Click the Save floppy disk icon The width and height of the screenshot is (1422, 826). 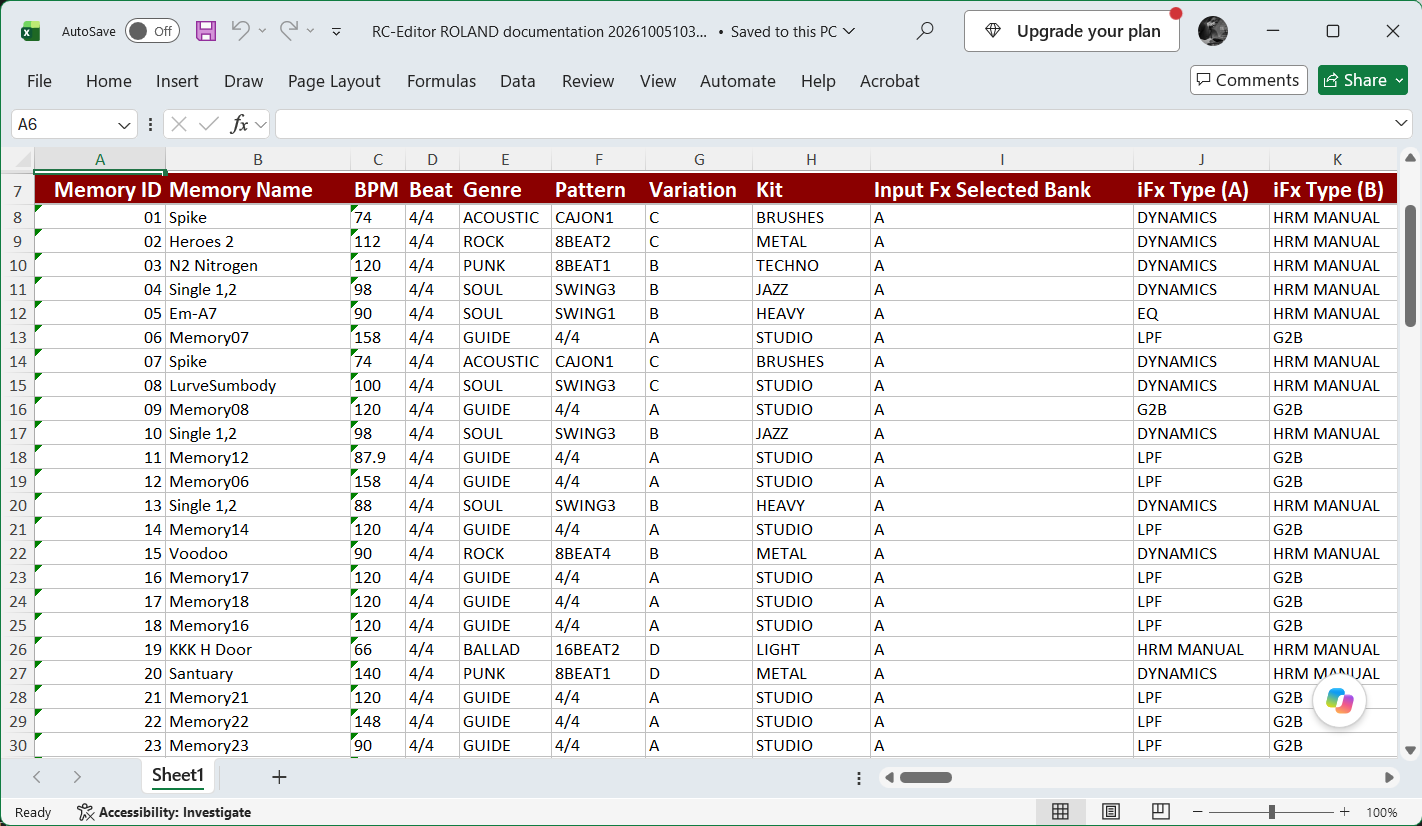click(206, 31)
